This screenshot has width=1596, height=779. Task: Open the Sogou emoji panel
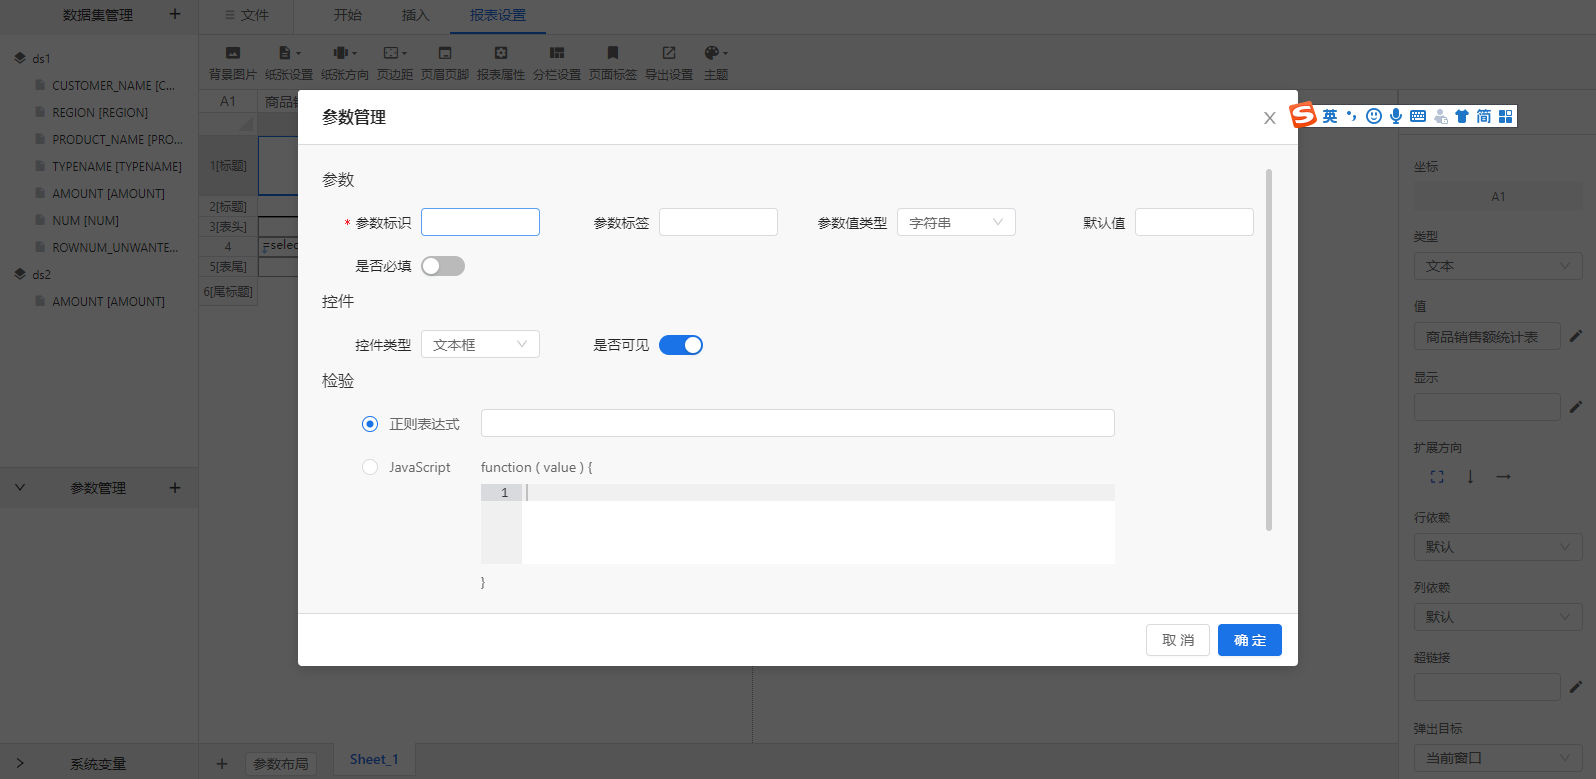[x=1374, y=116]
